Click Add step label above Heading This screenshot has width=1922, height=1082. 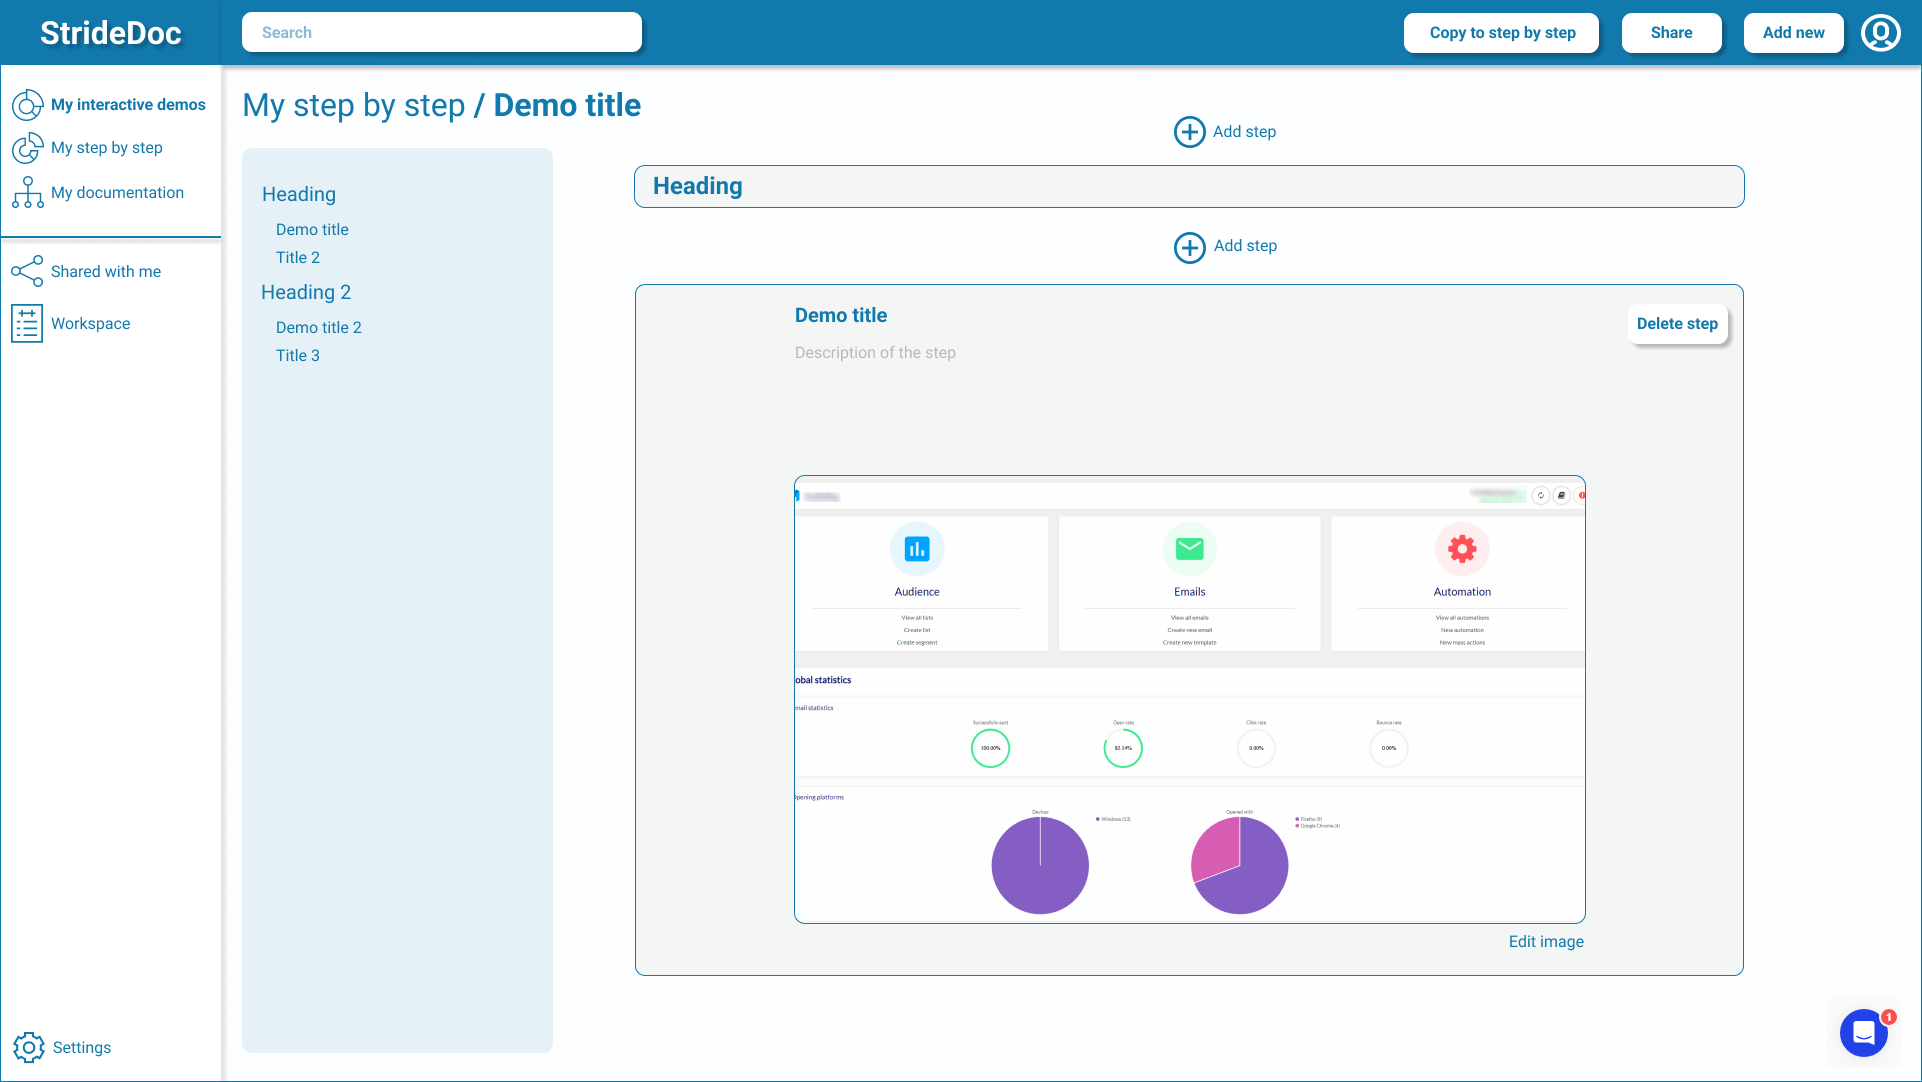point(1244,132)
